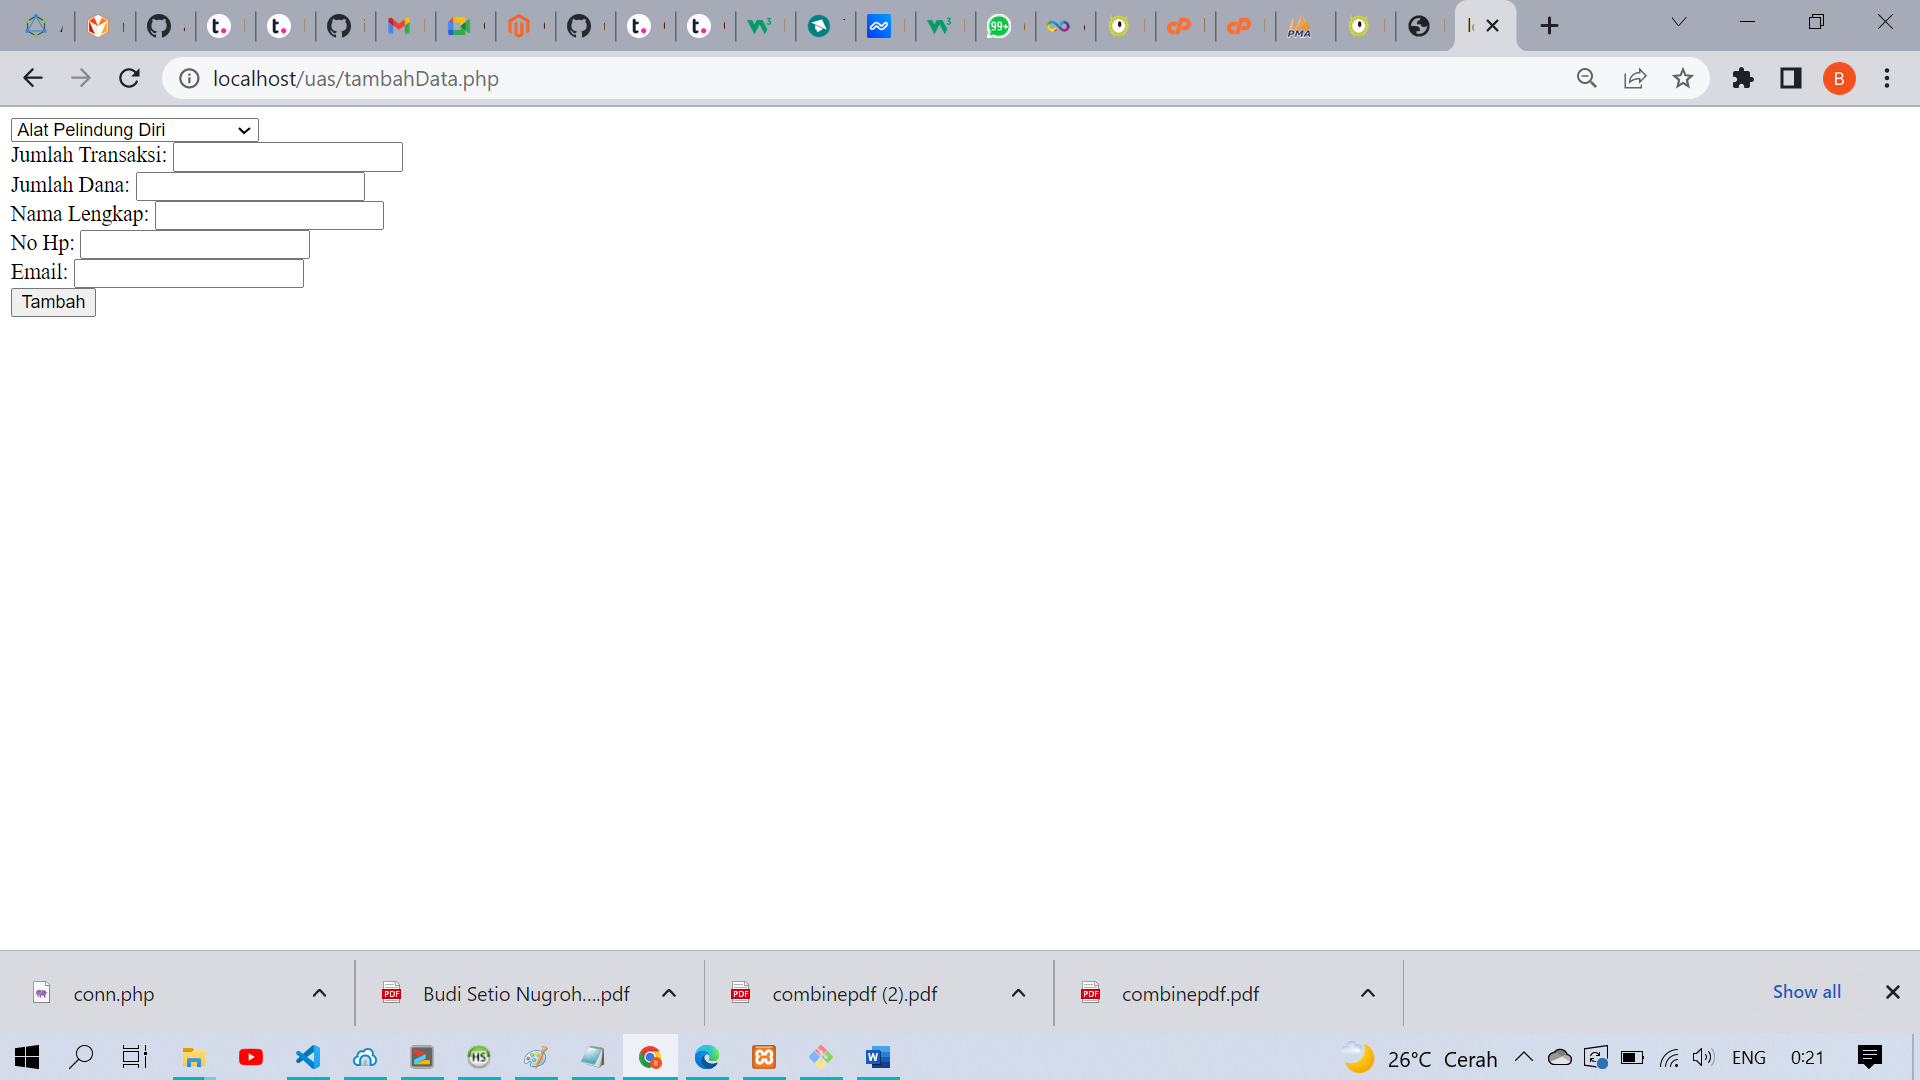The width and height of the screenshot is (1920, 1080).
Task: Open a new browser tab
Action: click(1549, 25)
